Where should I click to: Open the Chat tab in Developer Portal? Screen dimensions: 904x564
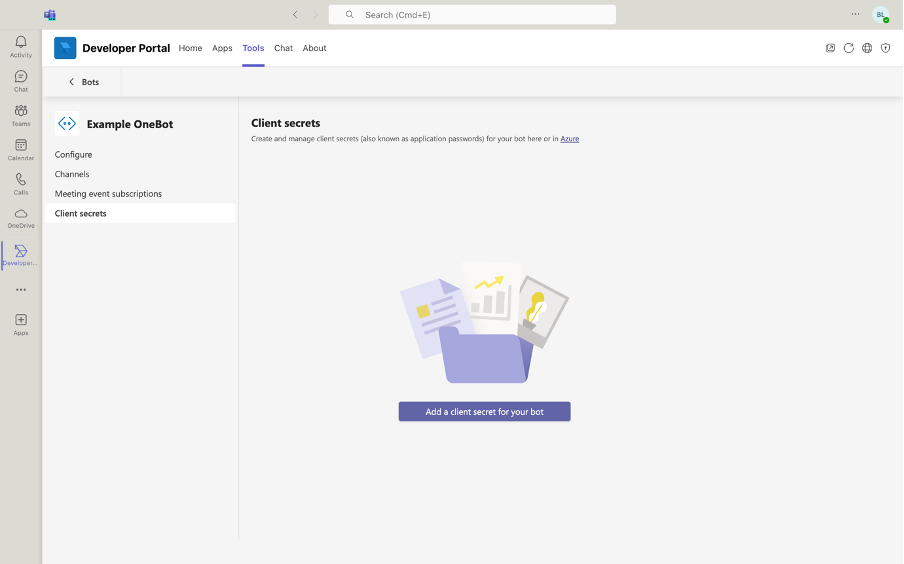pos(283,48)
